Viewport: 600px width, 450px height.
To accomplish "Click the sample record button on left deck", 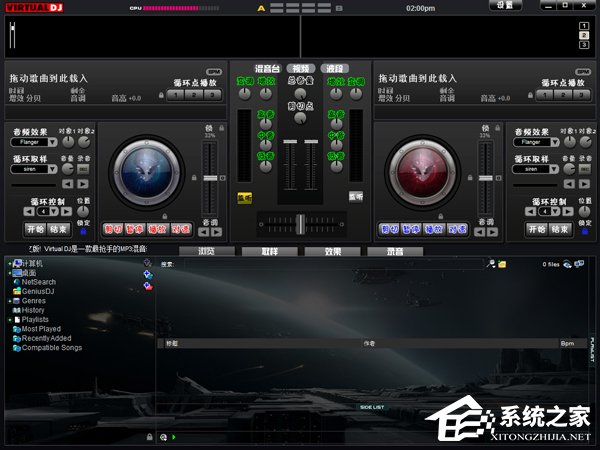I will pyautogui.click(x=83, y=169).
